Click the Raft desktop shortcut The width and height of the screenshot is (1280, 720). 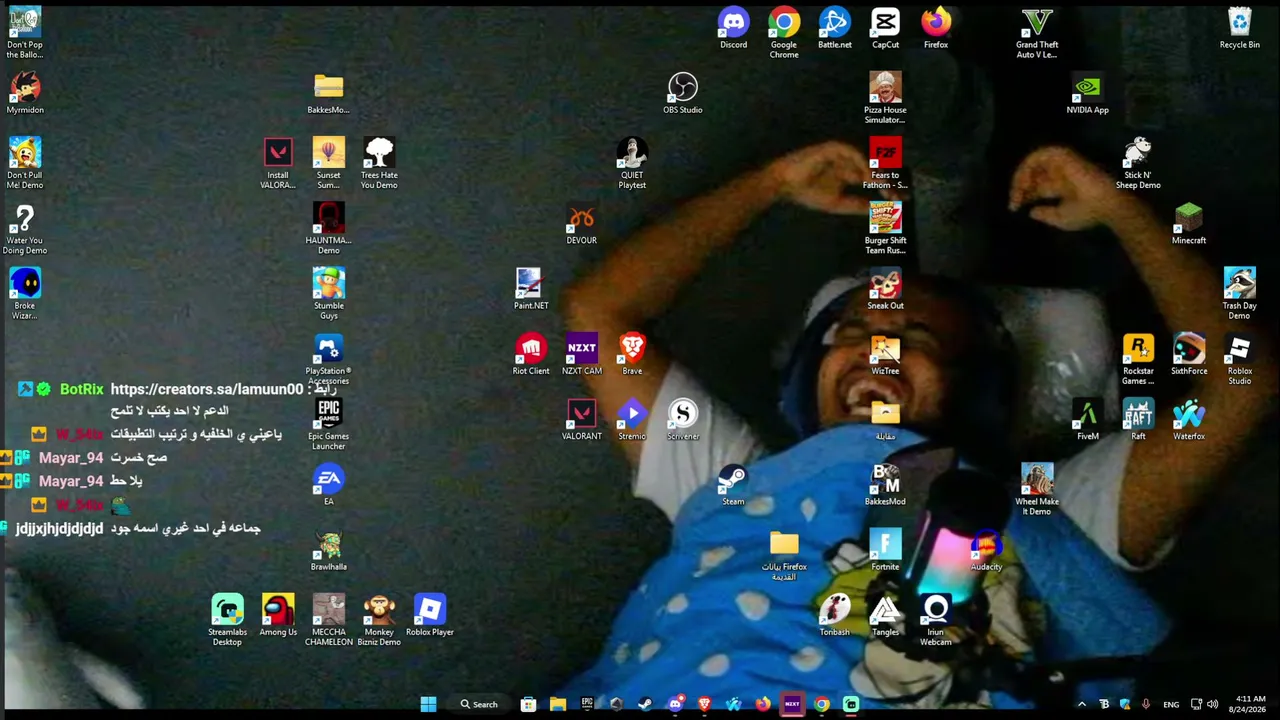tap(1138, 420)
